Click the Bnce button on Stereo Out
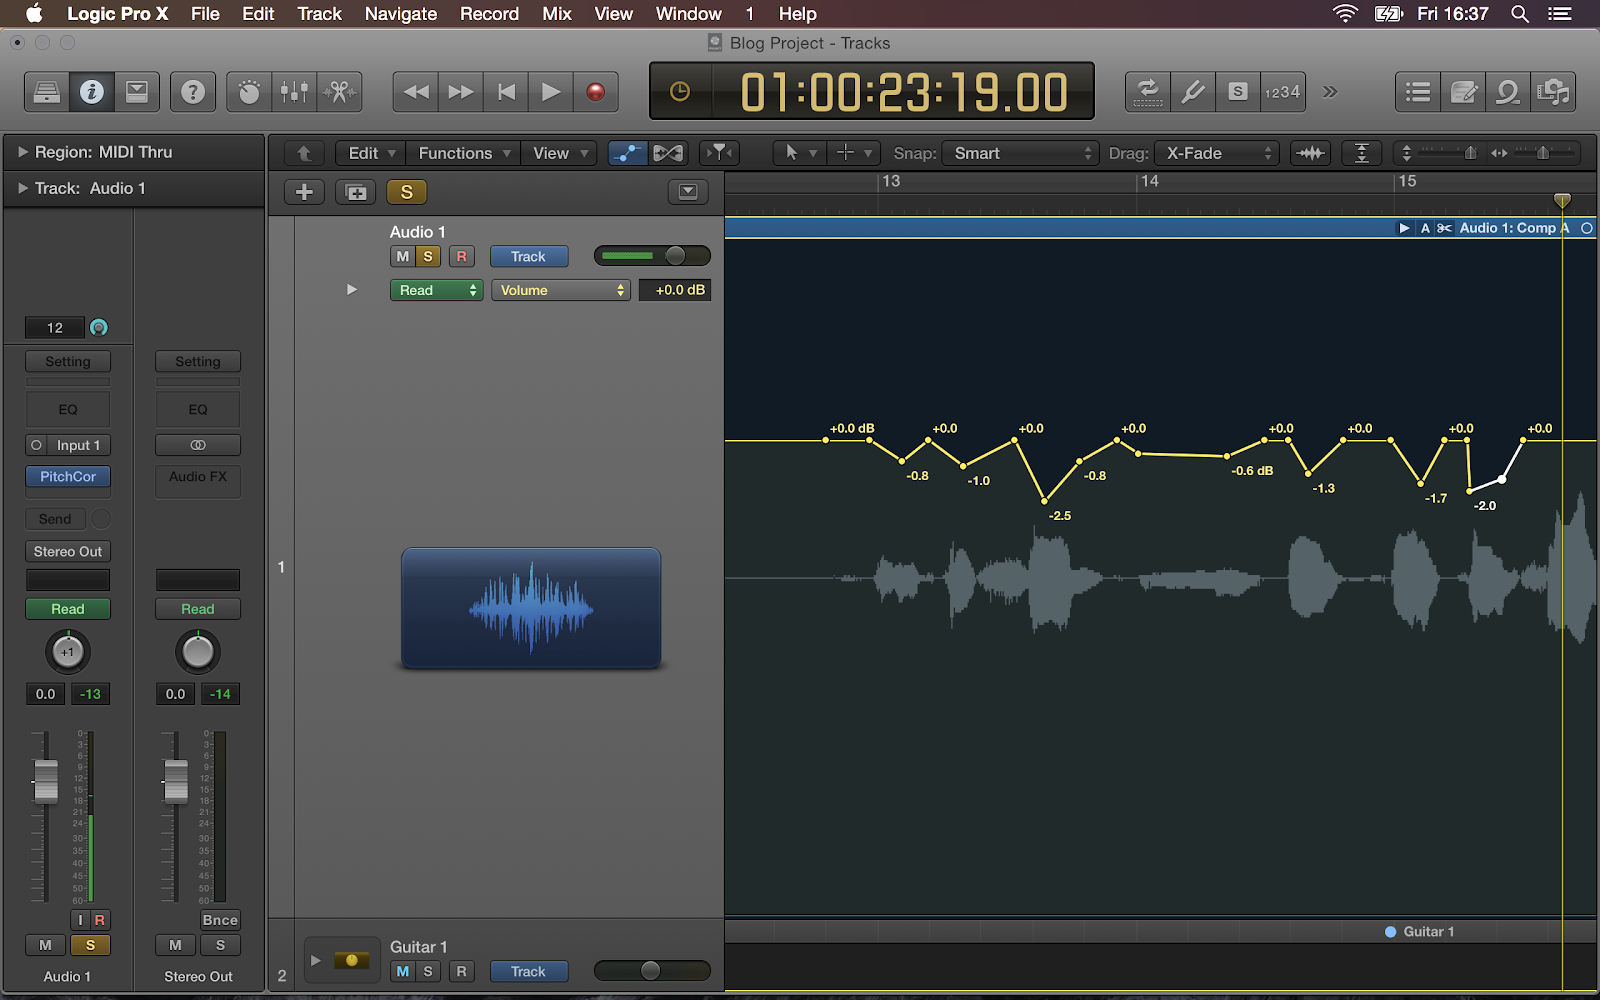Viewport: 1600px width, 1000px height. (220, 920)
